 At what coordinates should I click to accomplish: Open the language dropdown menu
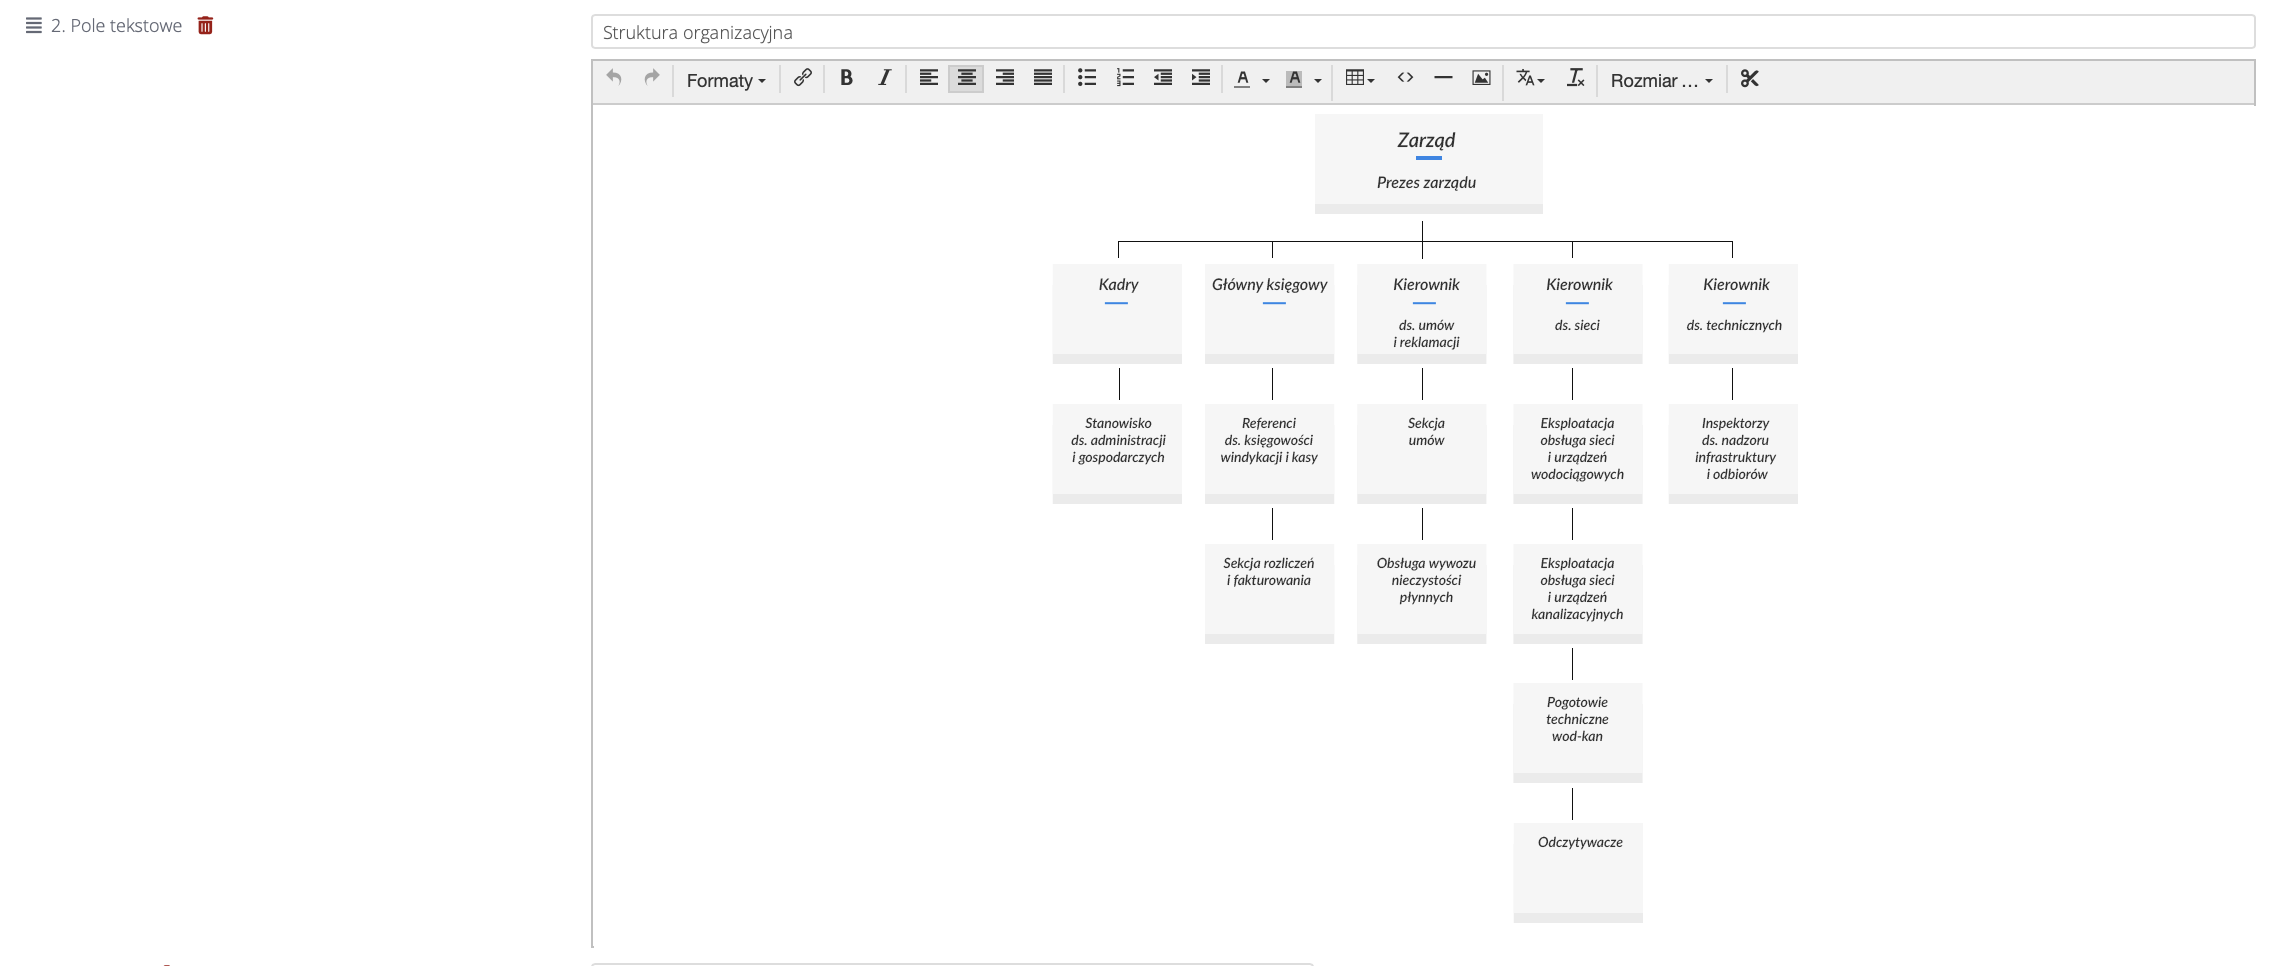click(x=1530, y=79)
